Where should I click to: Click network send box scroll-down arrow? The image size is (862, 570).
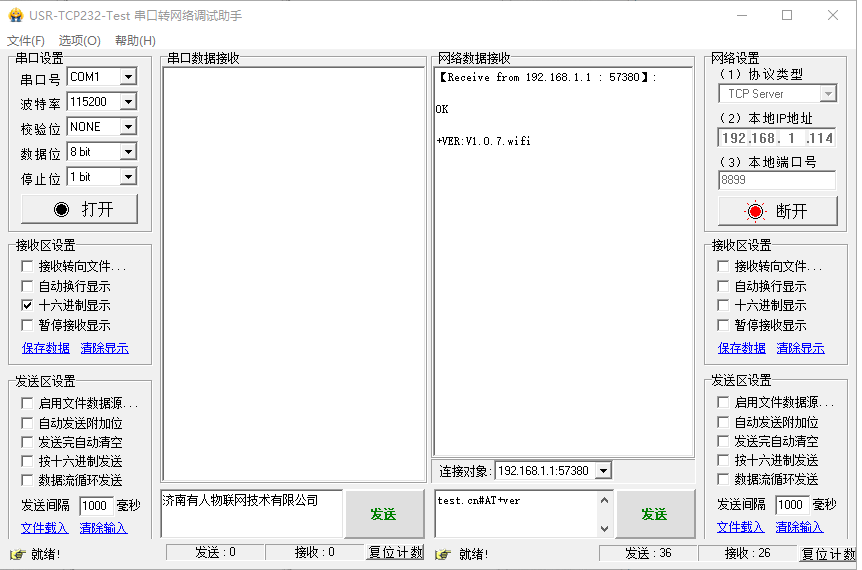point(604,529)
